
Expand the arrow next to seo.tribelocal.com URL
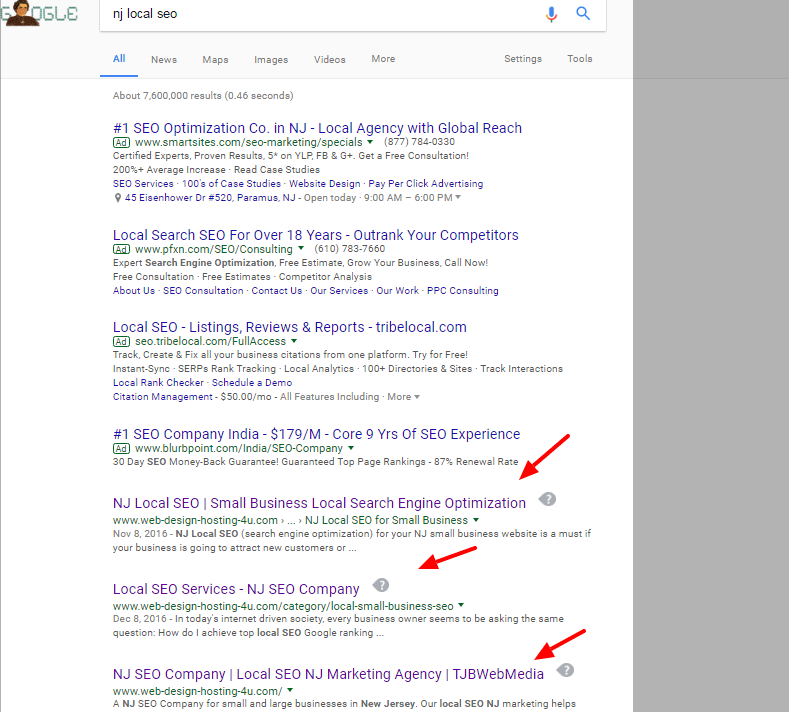coord(294,341)
